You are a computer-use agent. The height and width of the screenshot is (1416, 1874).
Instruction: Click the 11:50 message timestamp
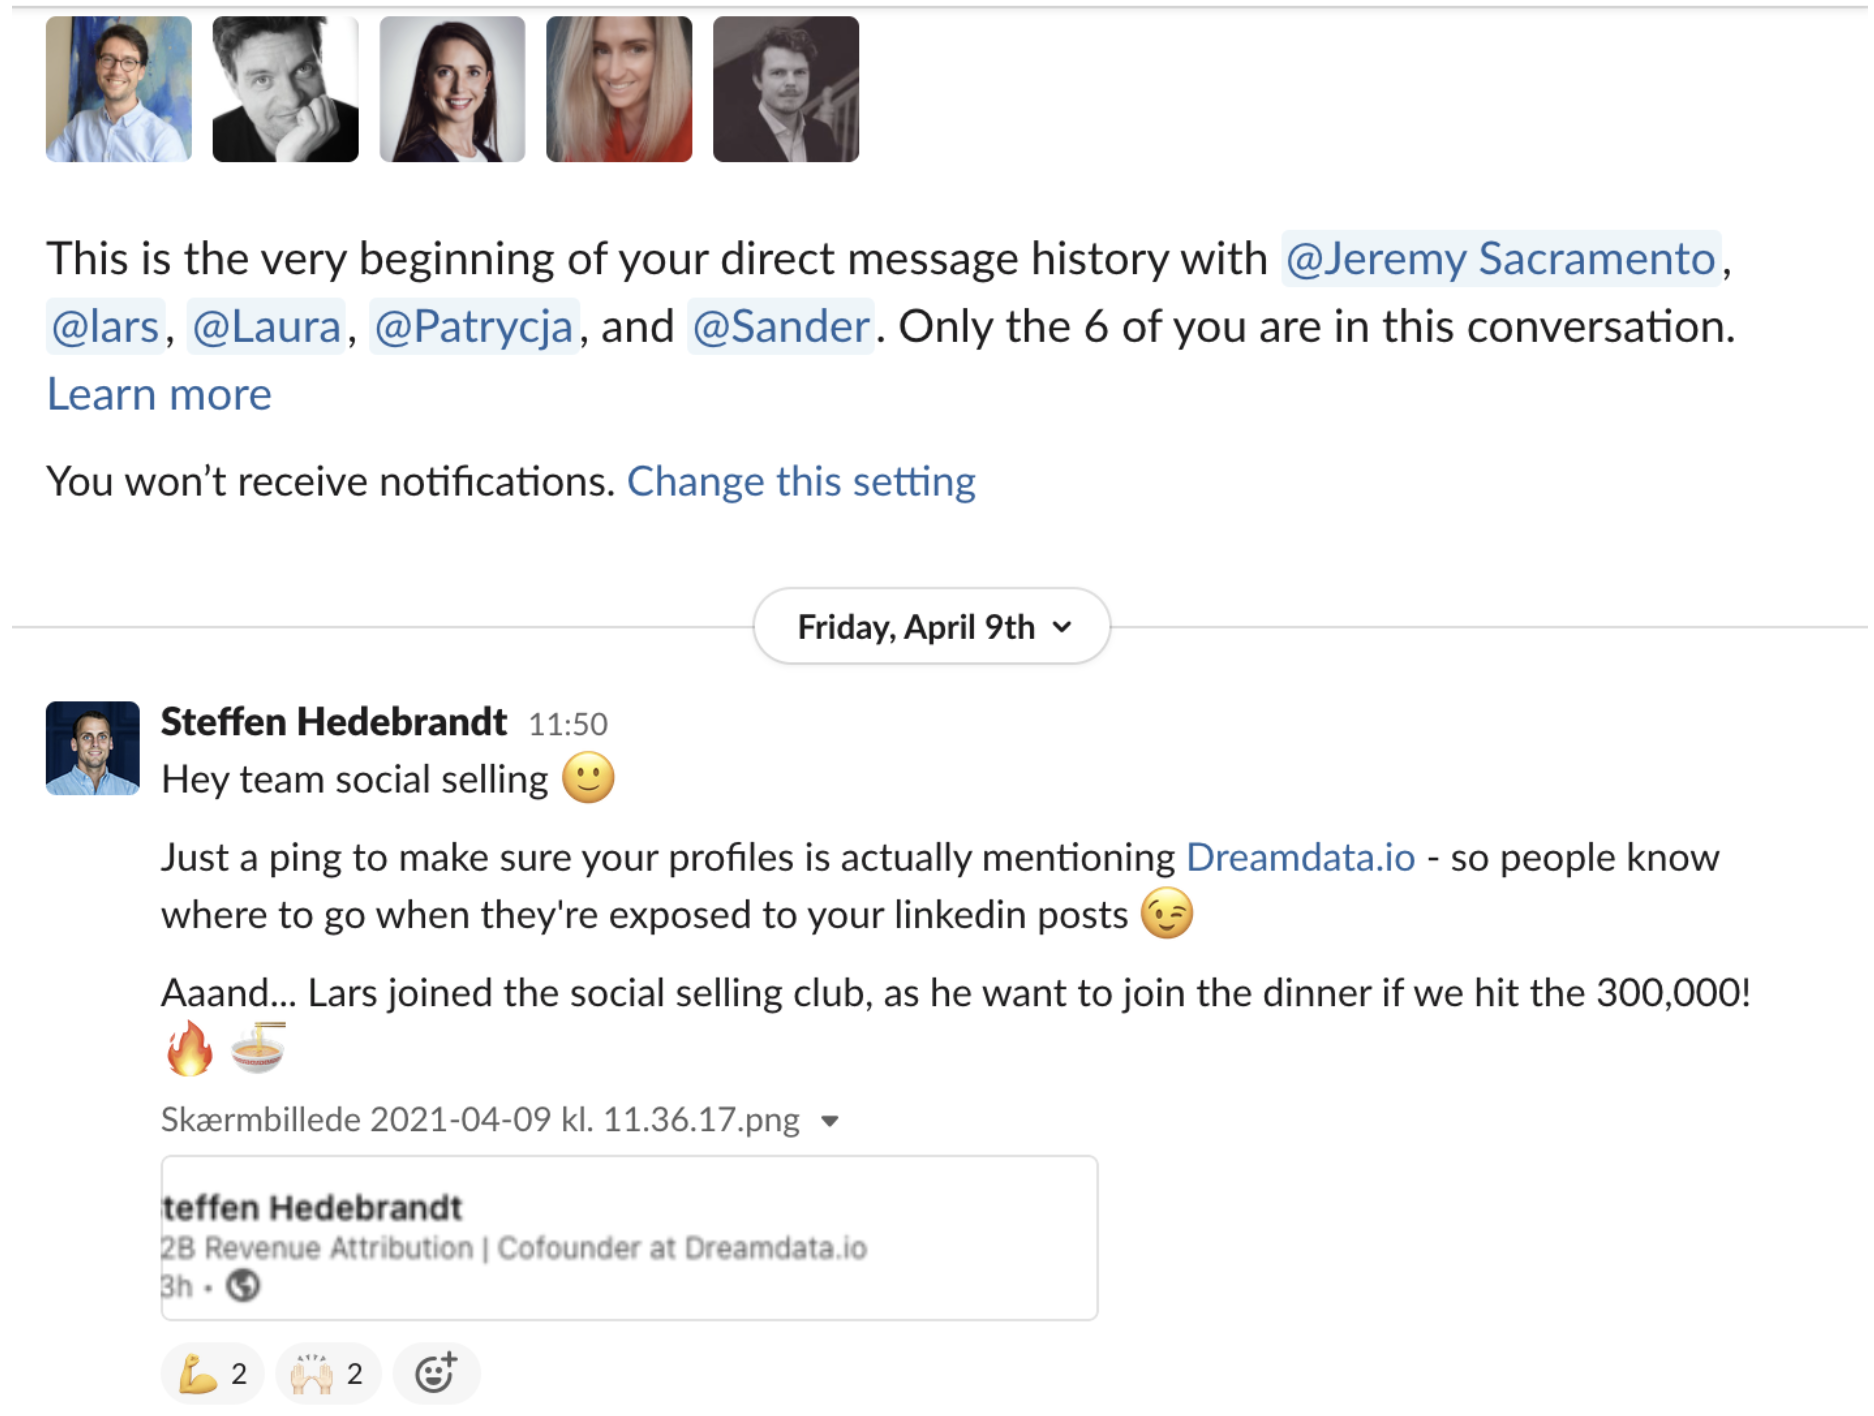pyautogui.click(x=567, y=724)
